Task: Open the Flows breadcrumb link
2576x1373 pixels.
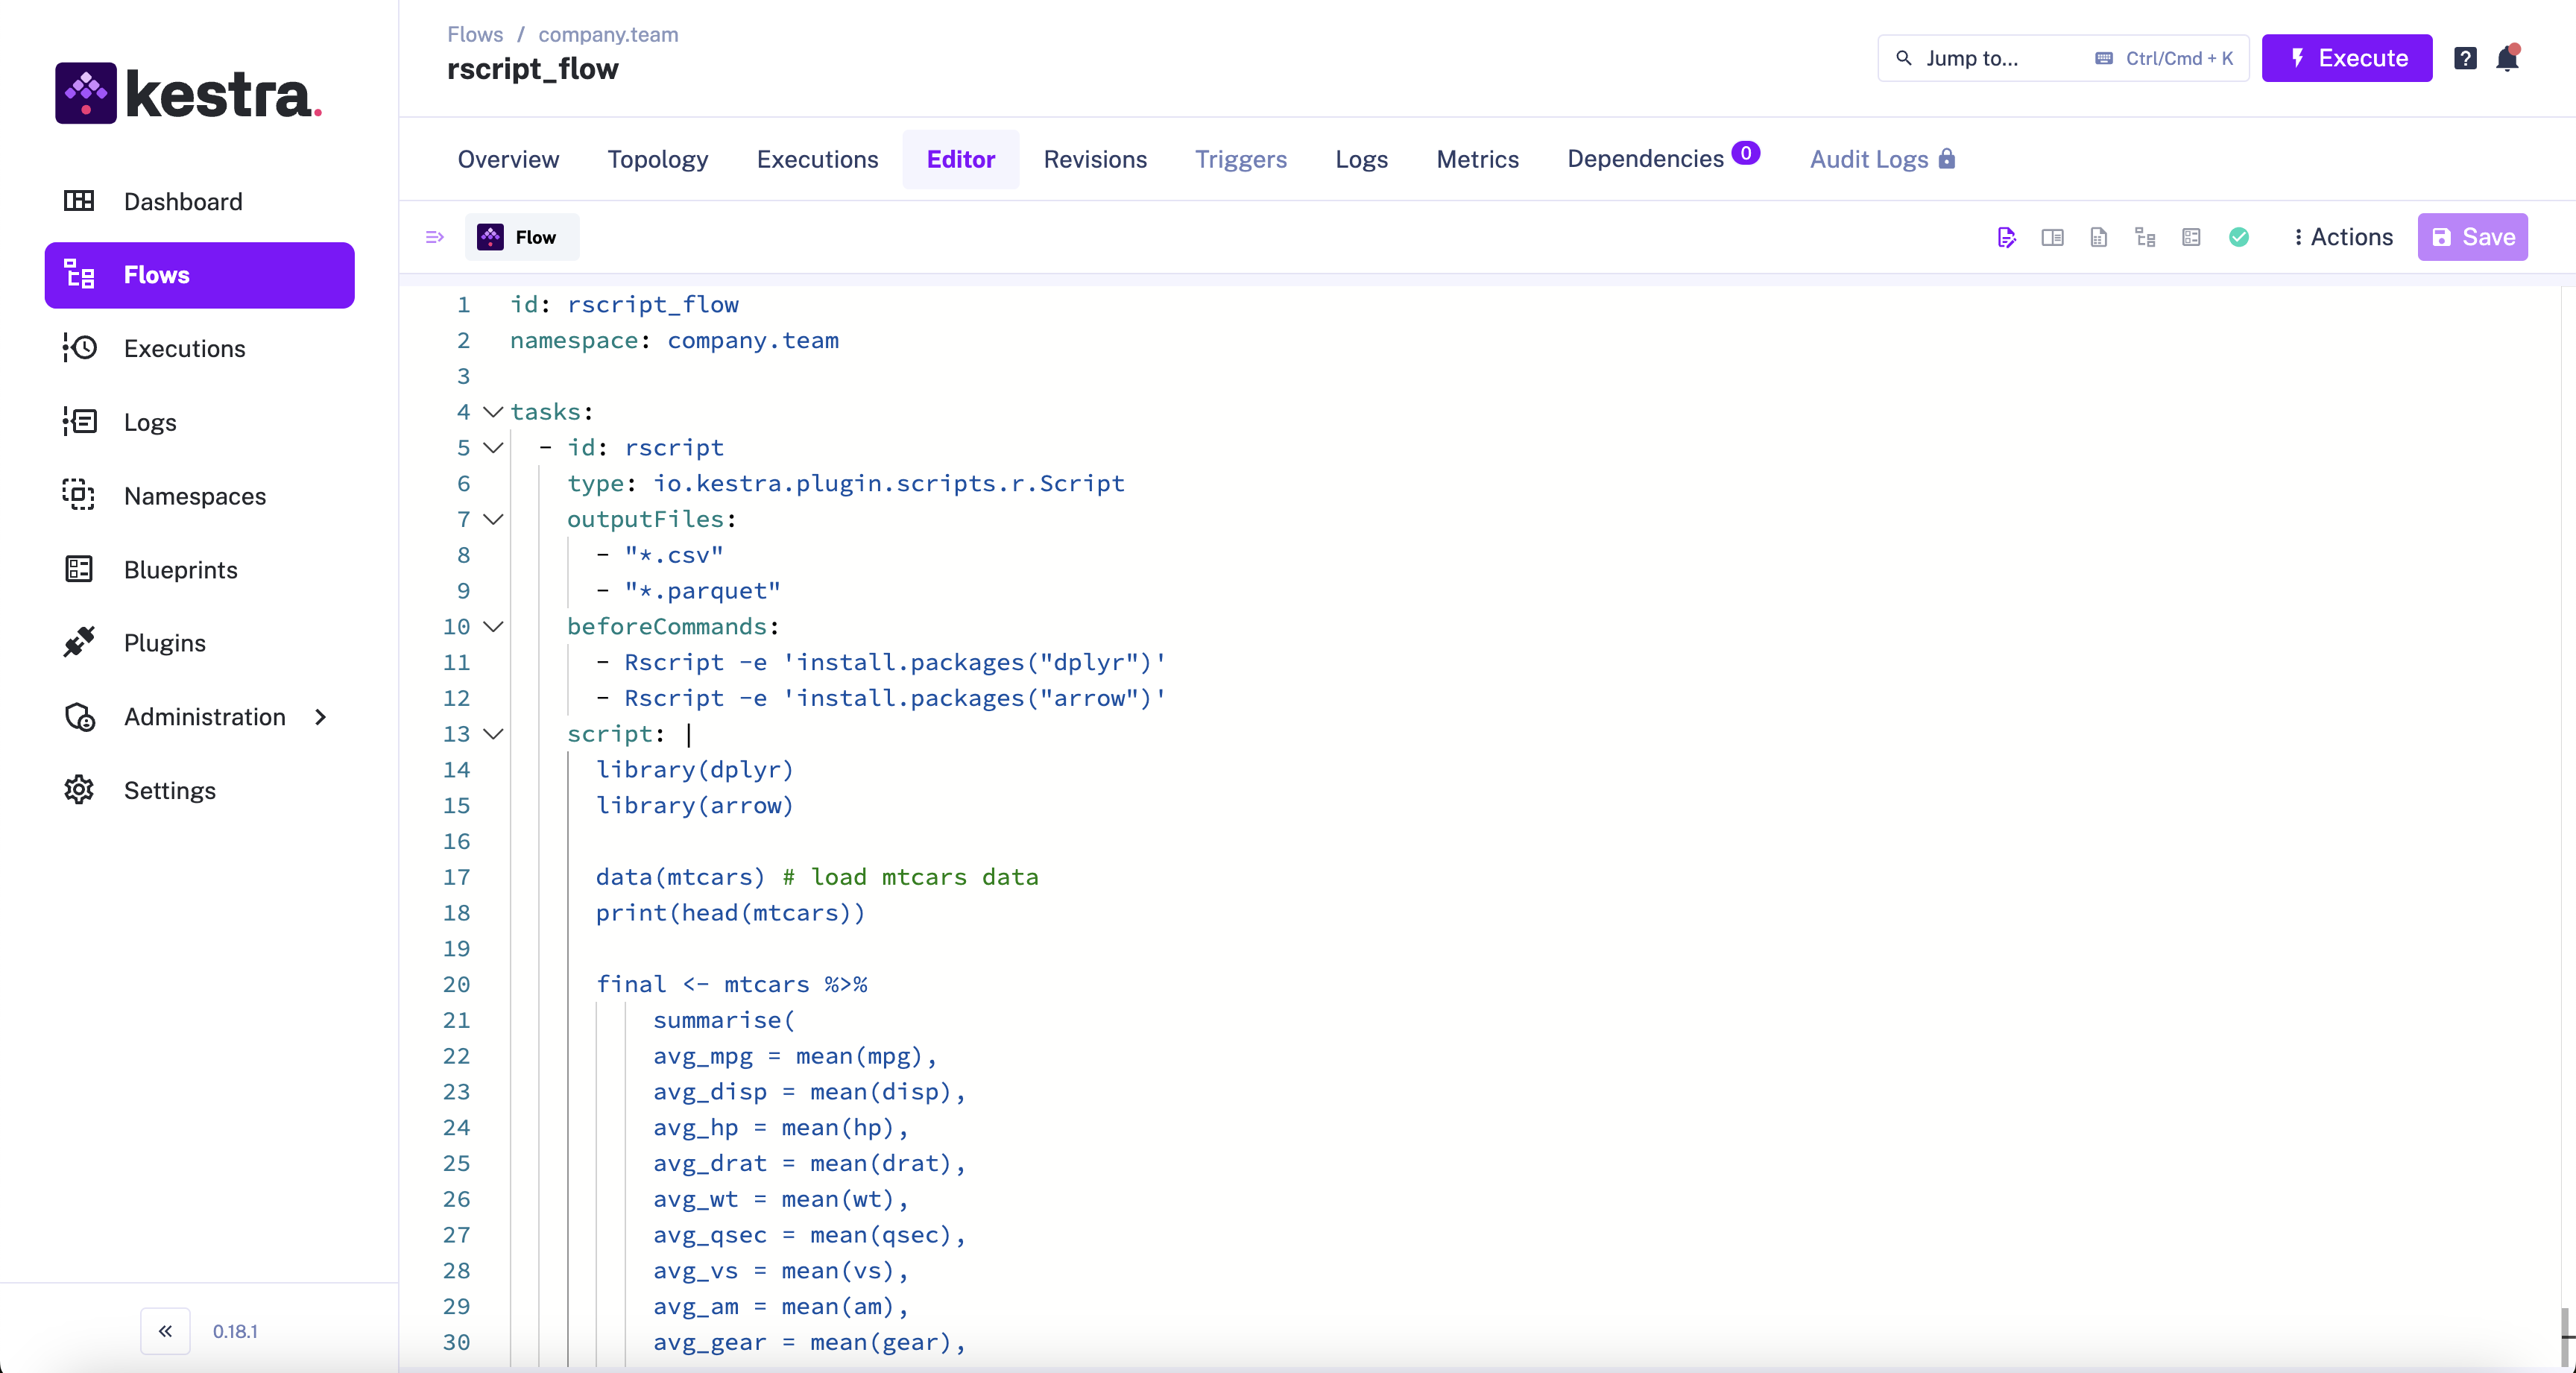Action: pyautogui.click(x=475, y=34)
